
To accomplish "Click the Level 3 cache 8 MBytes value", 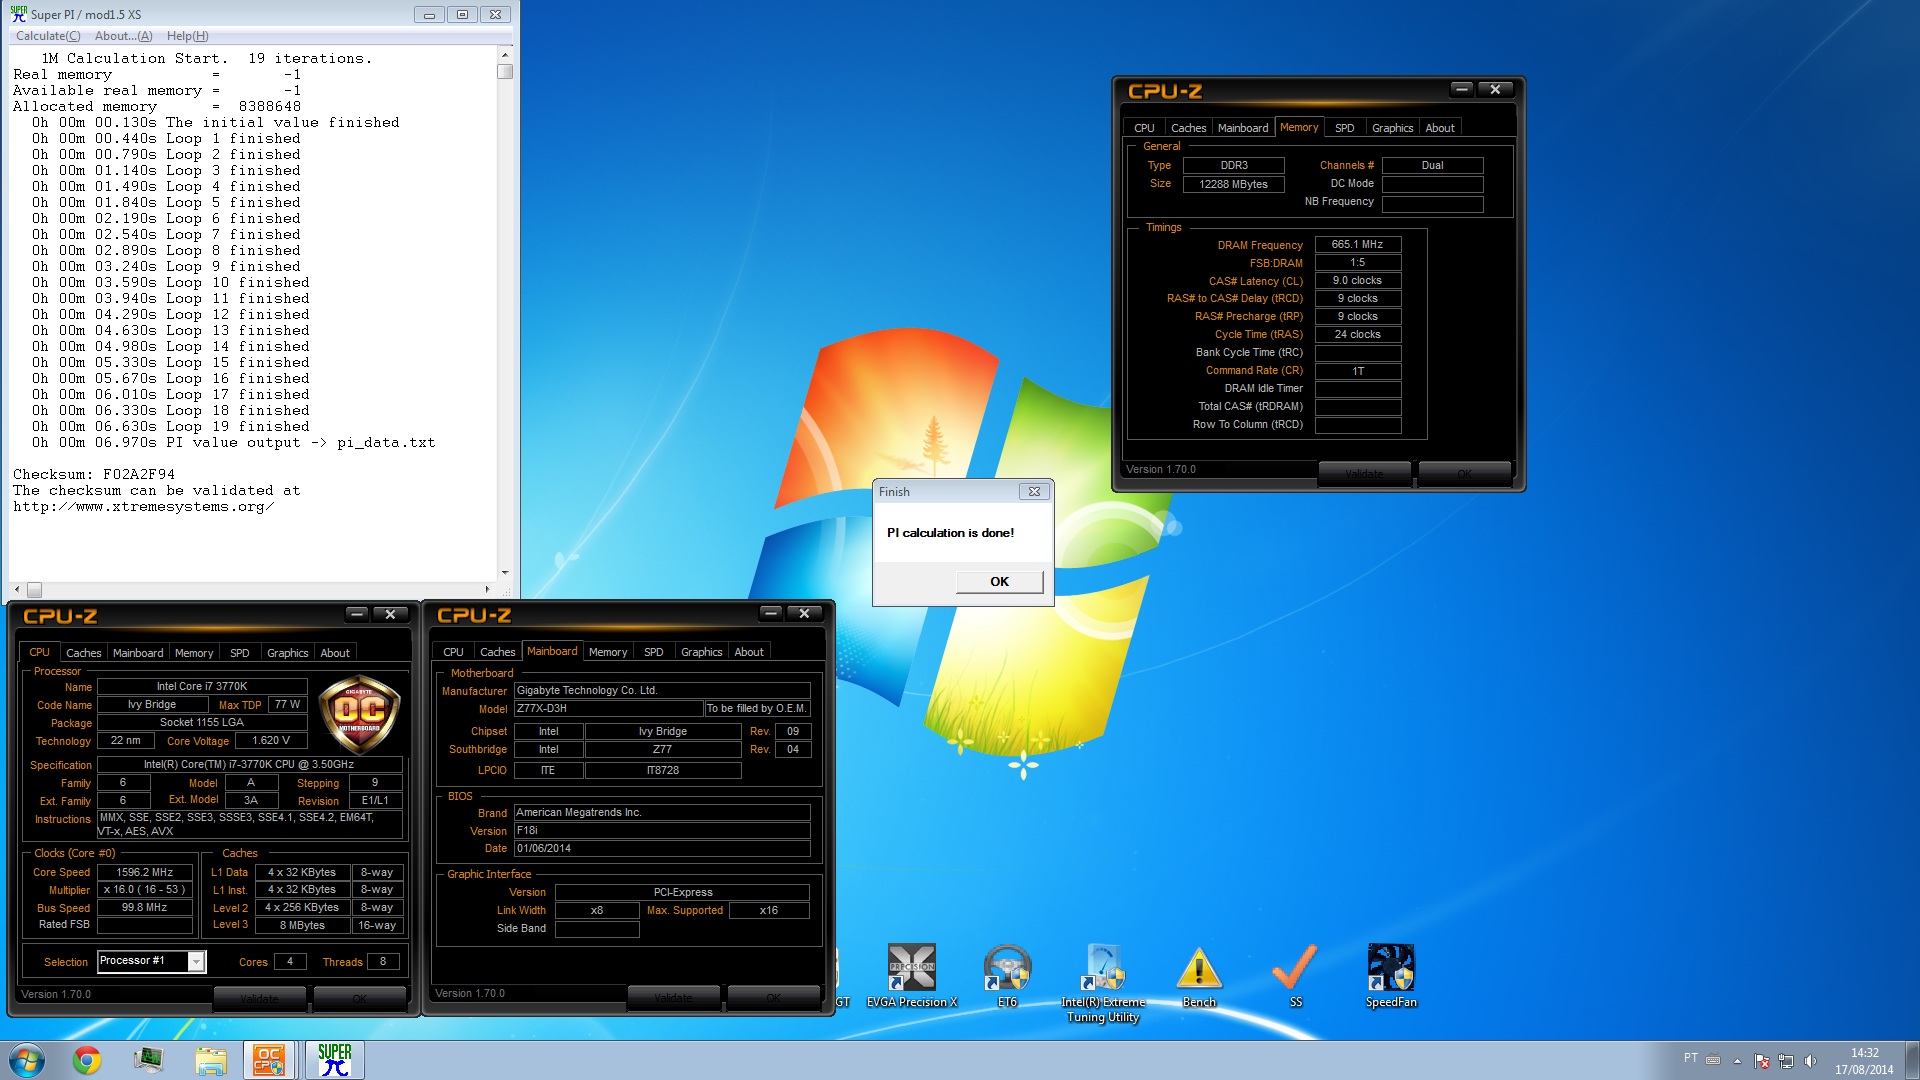I will [x=302, y=925].
